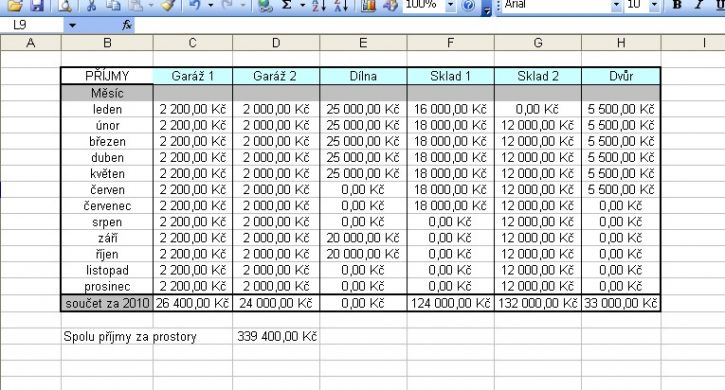The image size is (725, 390).
Task: Open the Chart Wizard icon
Action: (x=369, y=5)
